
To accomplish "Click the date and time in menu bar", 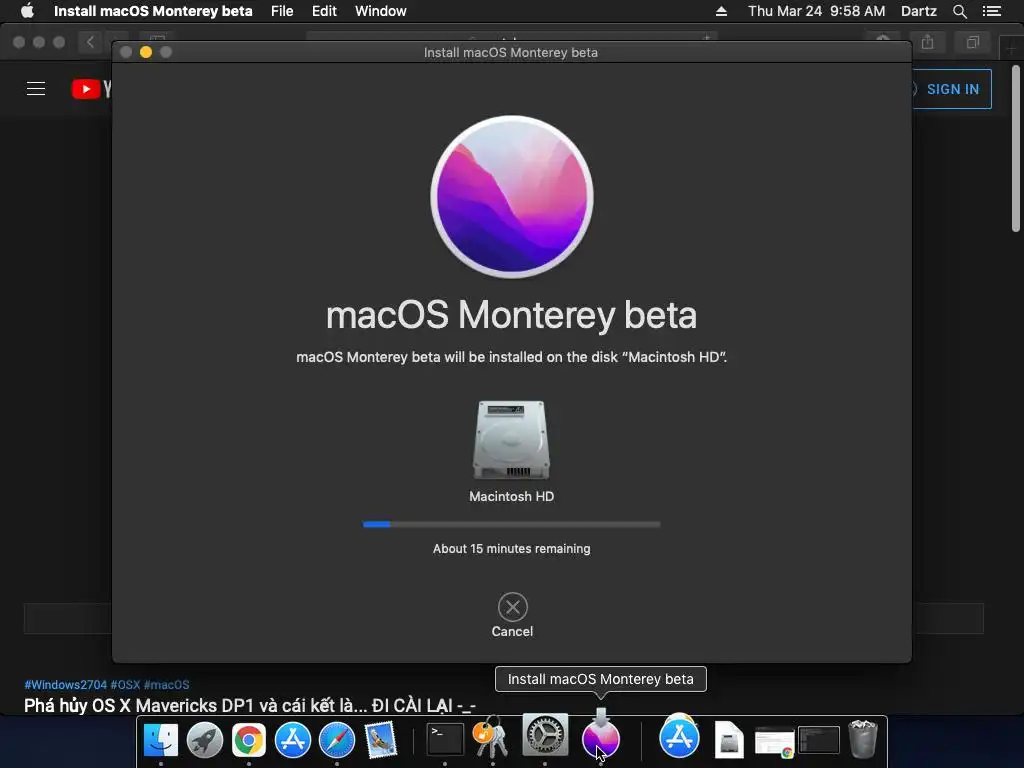I will [816, 11].
